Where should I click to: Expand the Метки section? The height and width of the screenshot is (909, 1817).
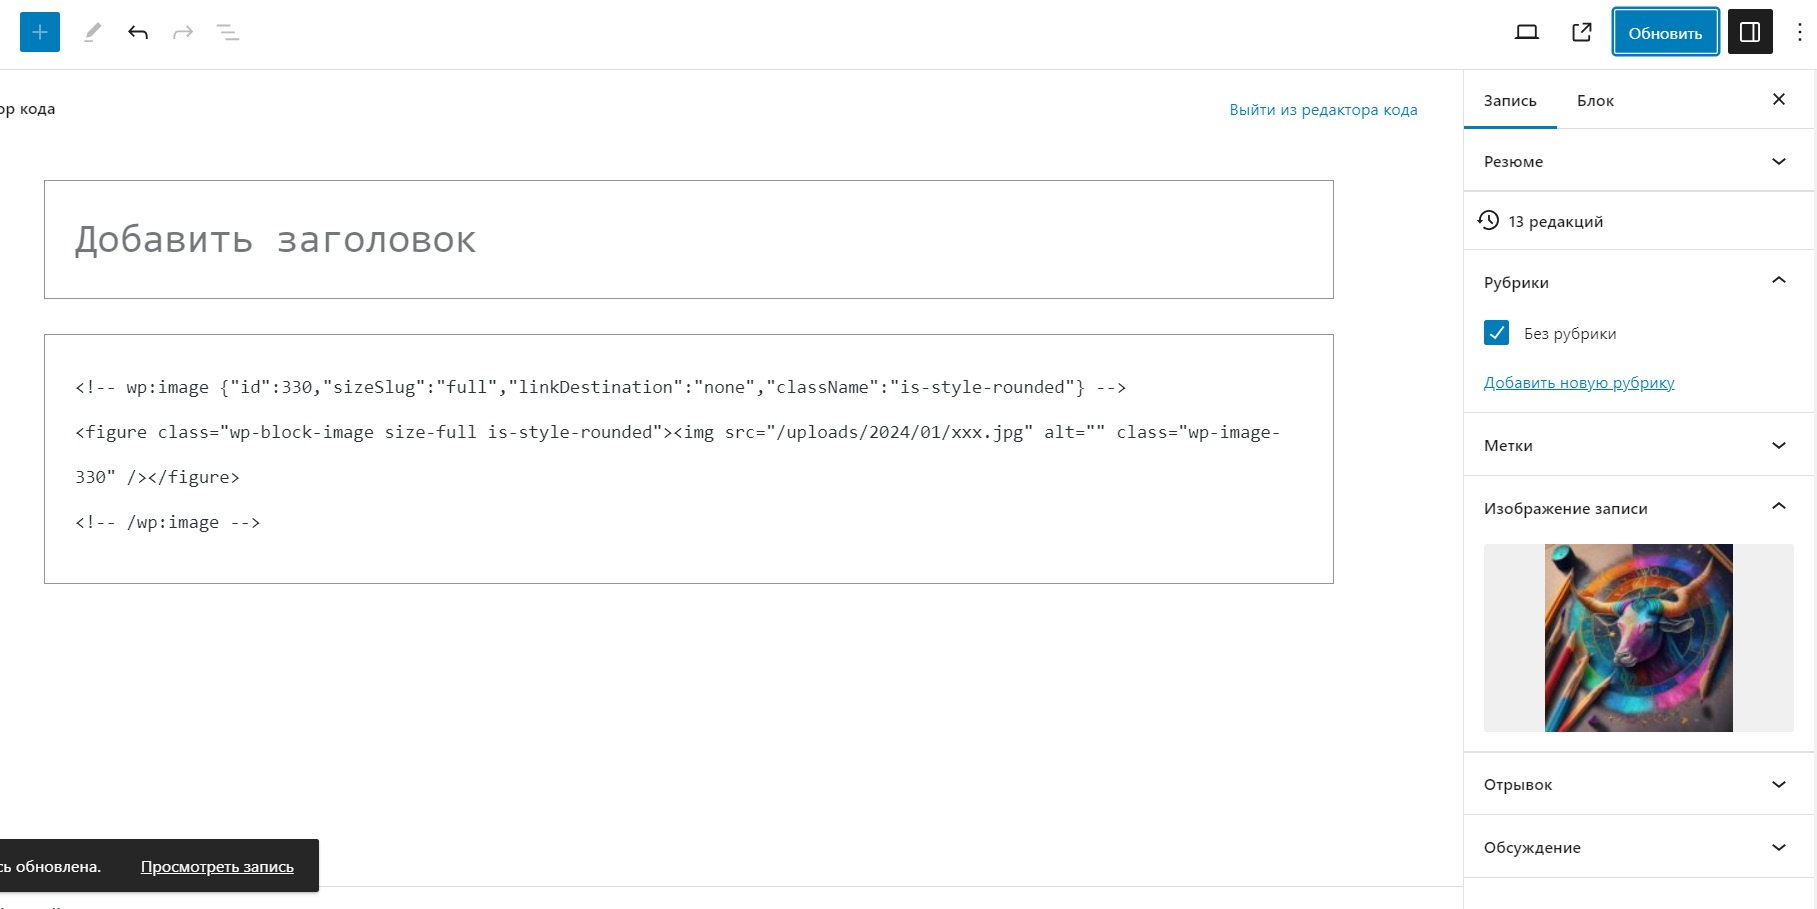[x=1638, y=445]
